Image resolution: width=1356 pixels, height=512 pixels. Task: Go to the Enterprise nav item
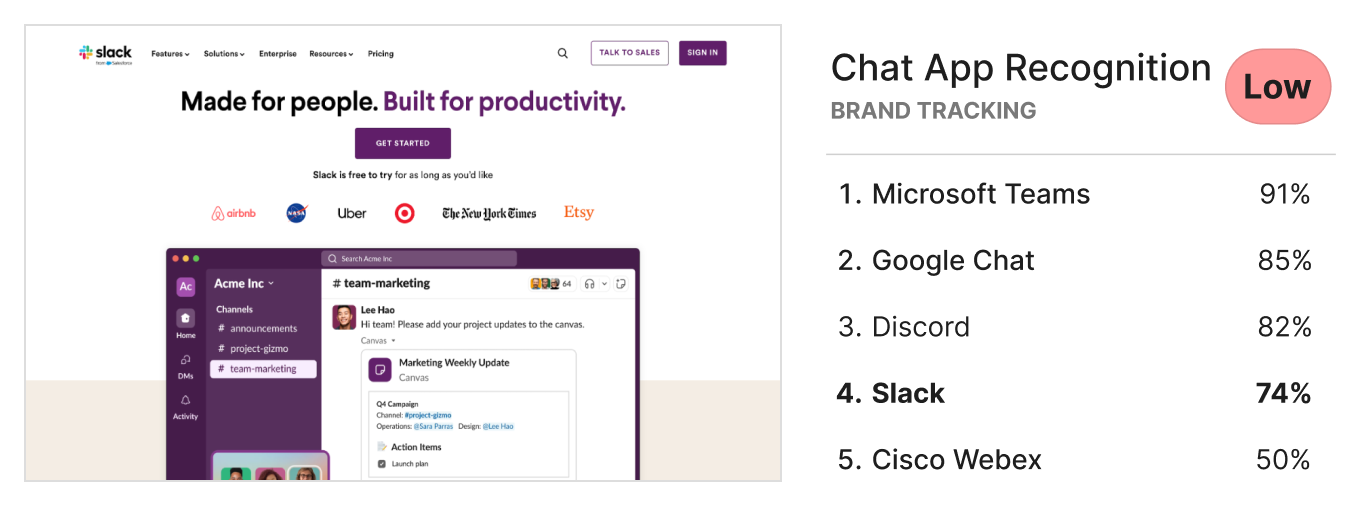(x=278, y=54)
